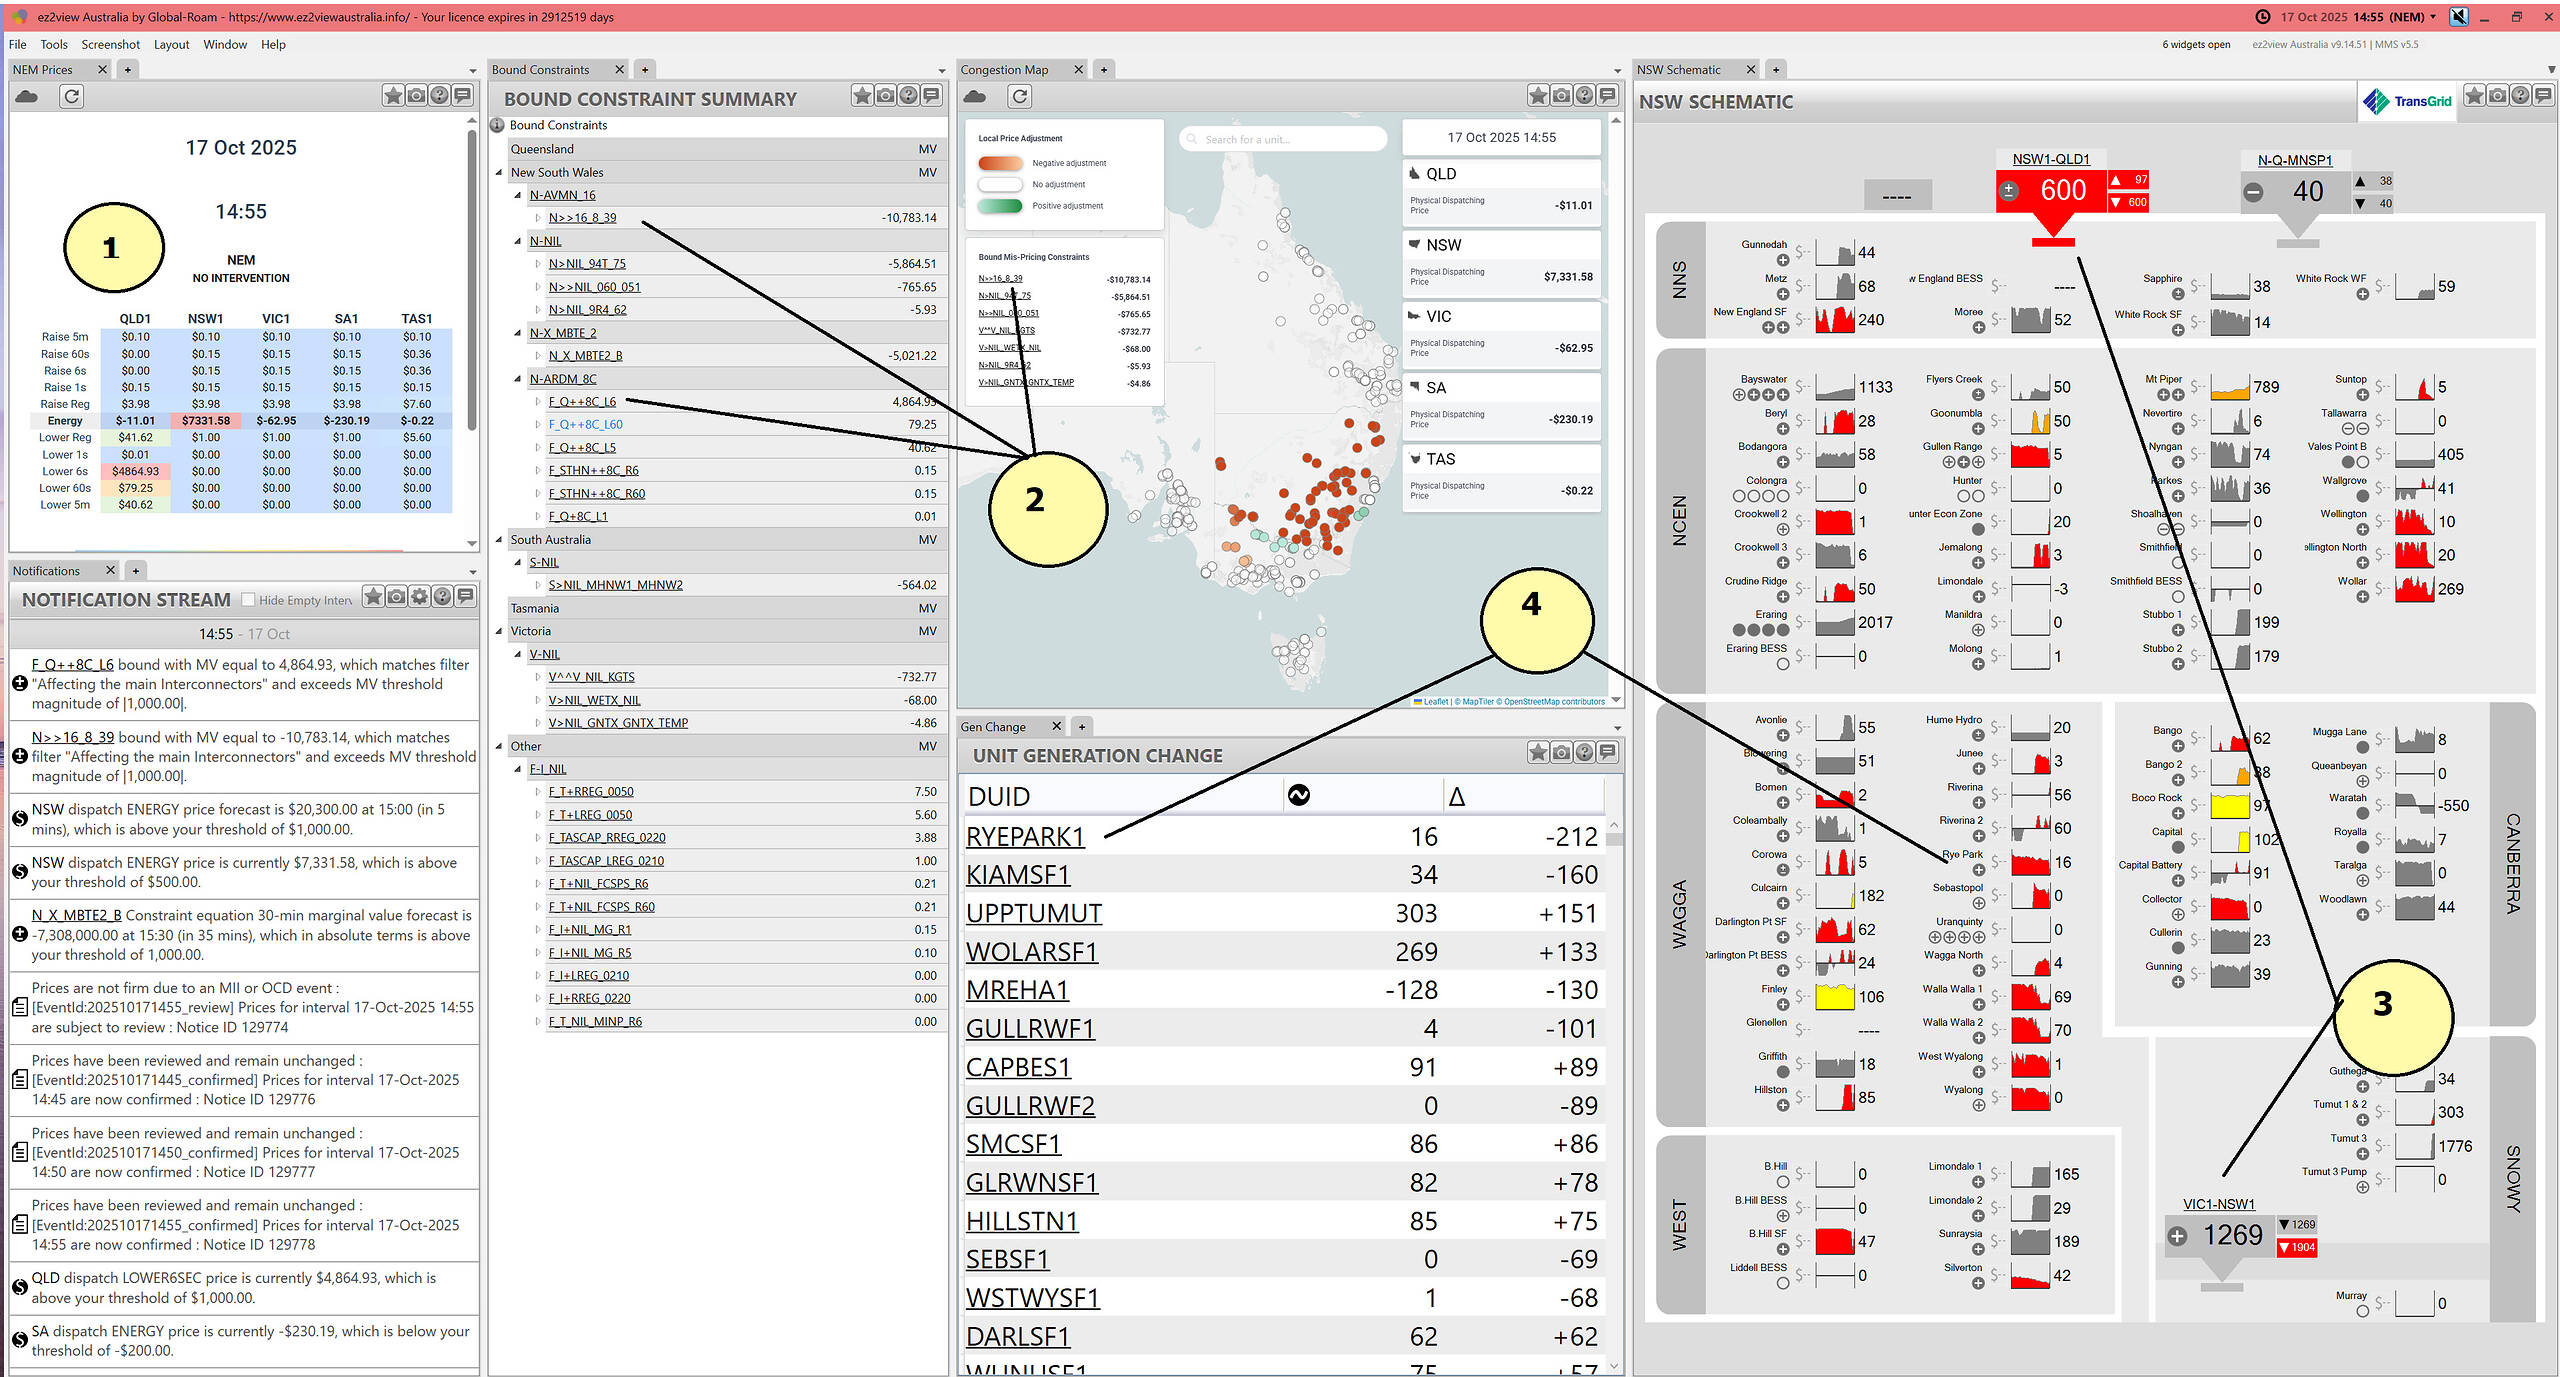
Task: Refresh the NEM Prices widget
Action: tap(71, 96)
